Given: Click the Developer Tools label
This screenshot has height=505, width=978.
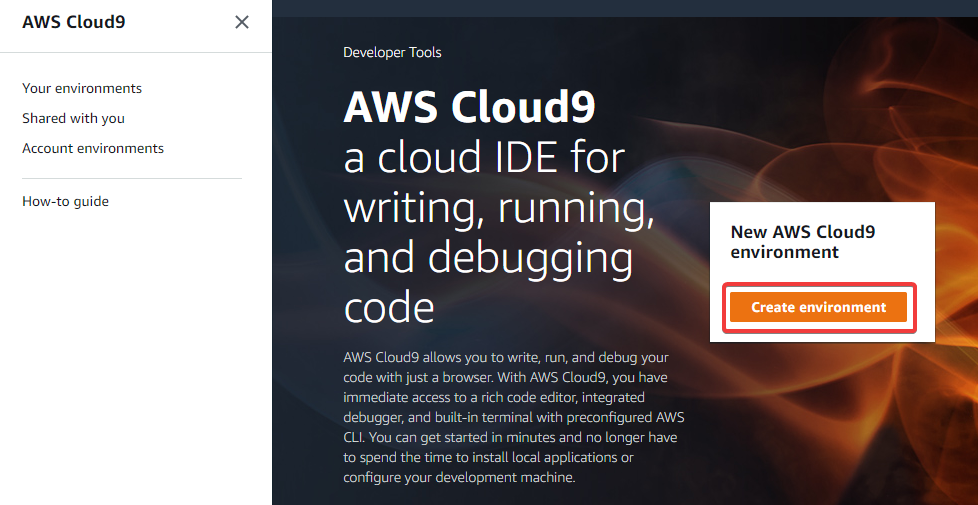Looking at the screenshot, I should 392,53.
